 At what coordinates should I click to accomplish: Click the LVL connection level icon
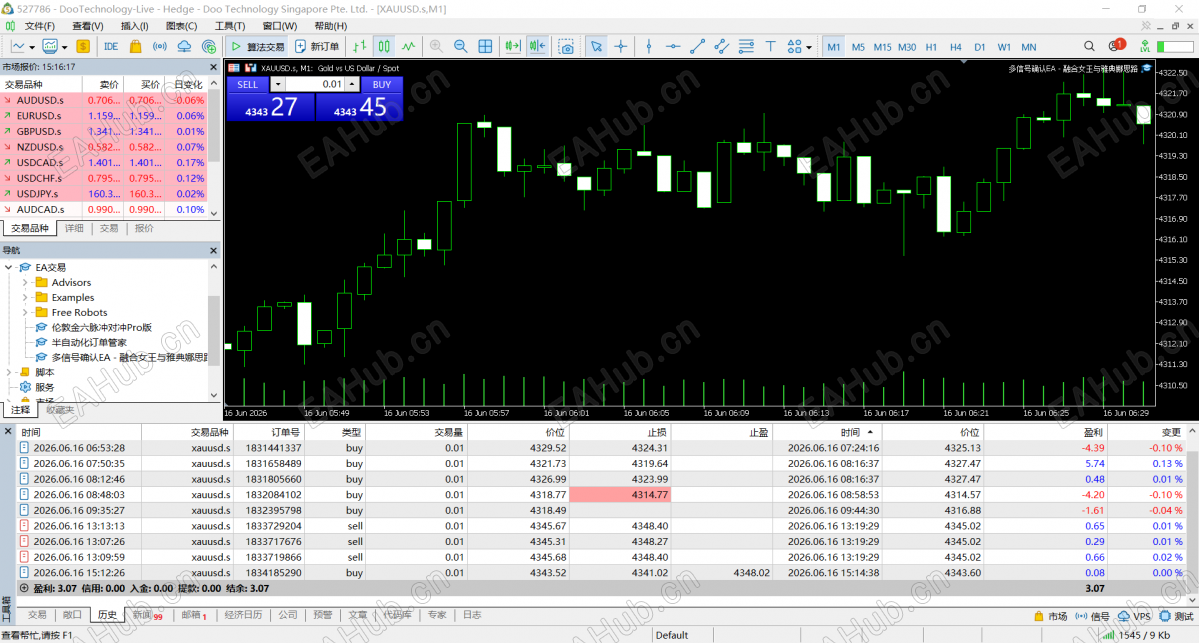coord(1145,47)
